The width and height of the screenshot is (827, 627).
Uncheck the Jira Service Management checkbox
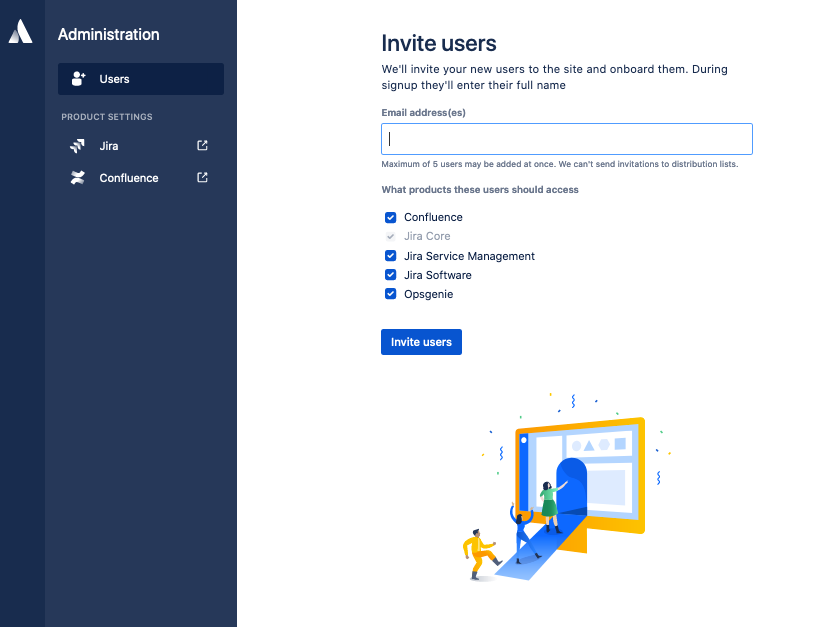click(390, 256)
